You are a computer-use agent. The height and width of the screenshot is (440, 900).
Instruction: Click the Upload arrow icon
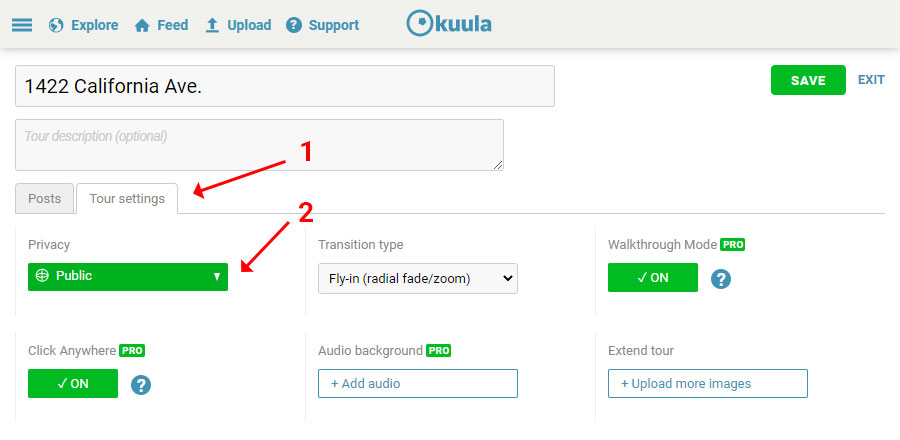click(x=212, y=25)
